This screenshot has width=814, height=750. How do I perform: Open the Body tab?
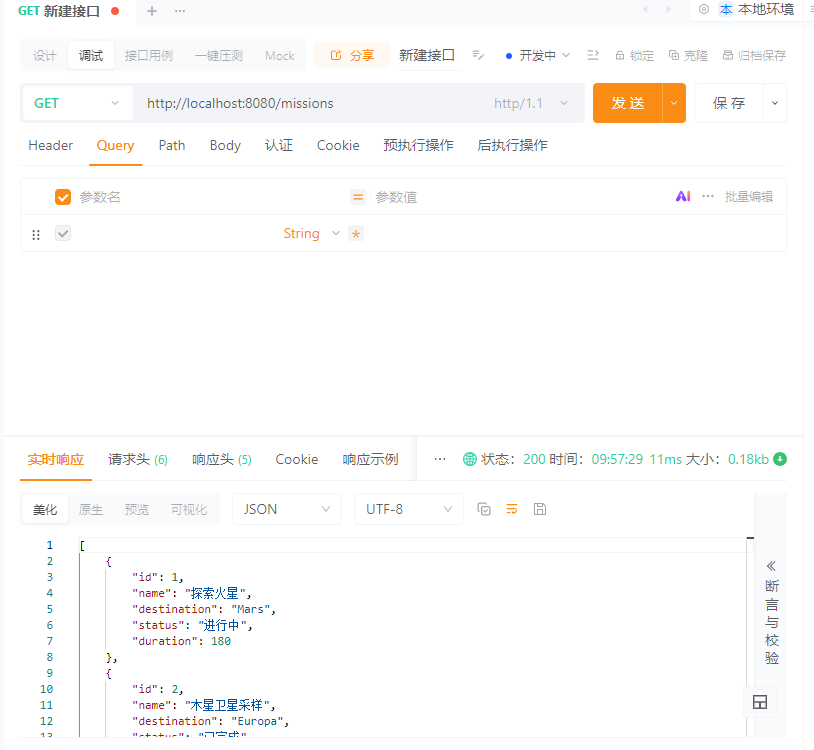coord(225,145)
